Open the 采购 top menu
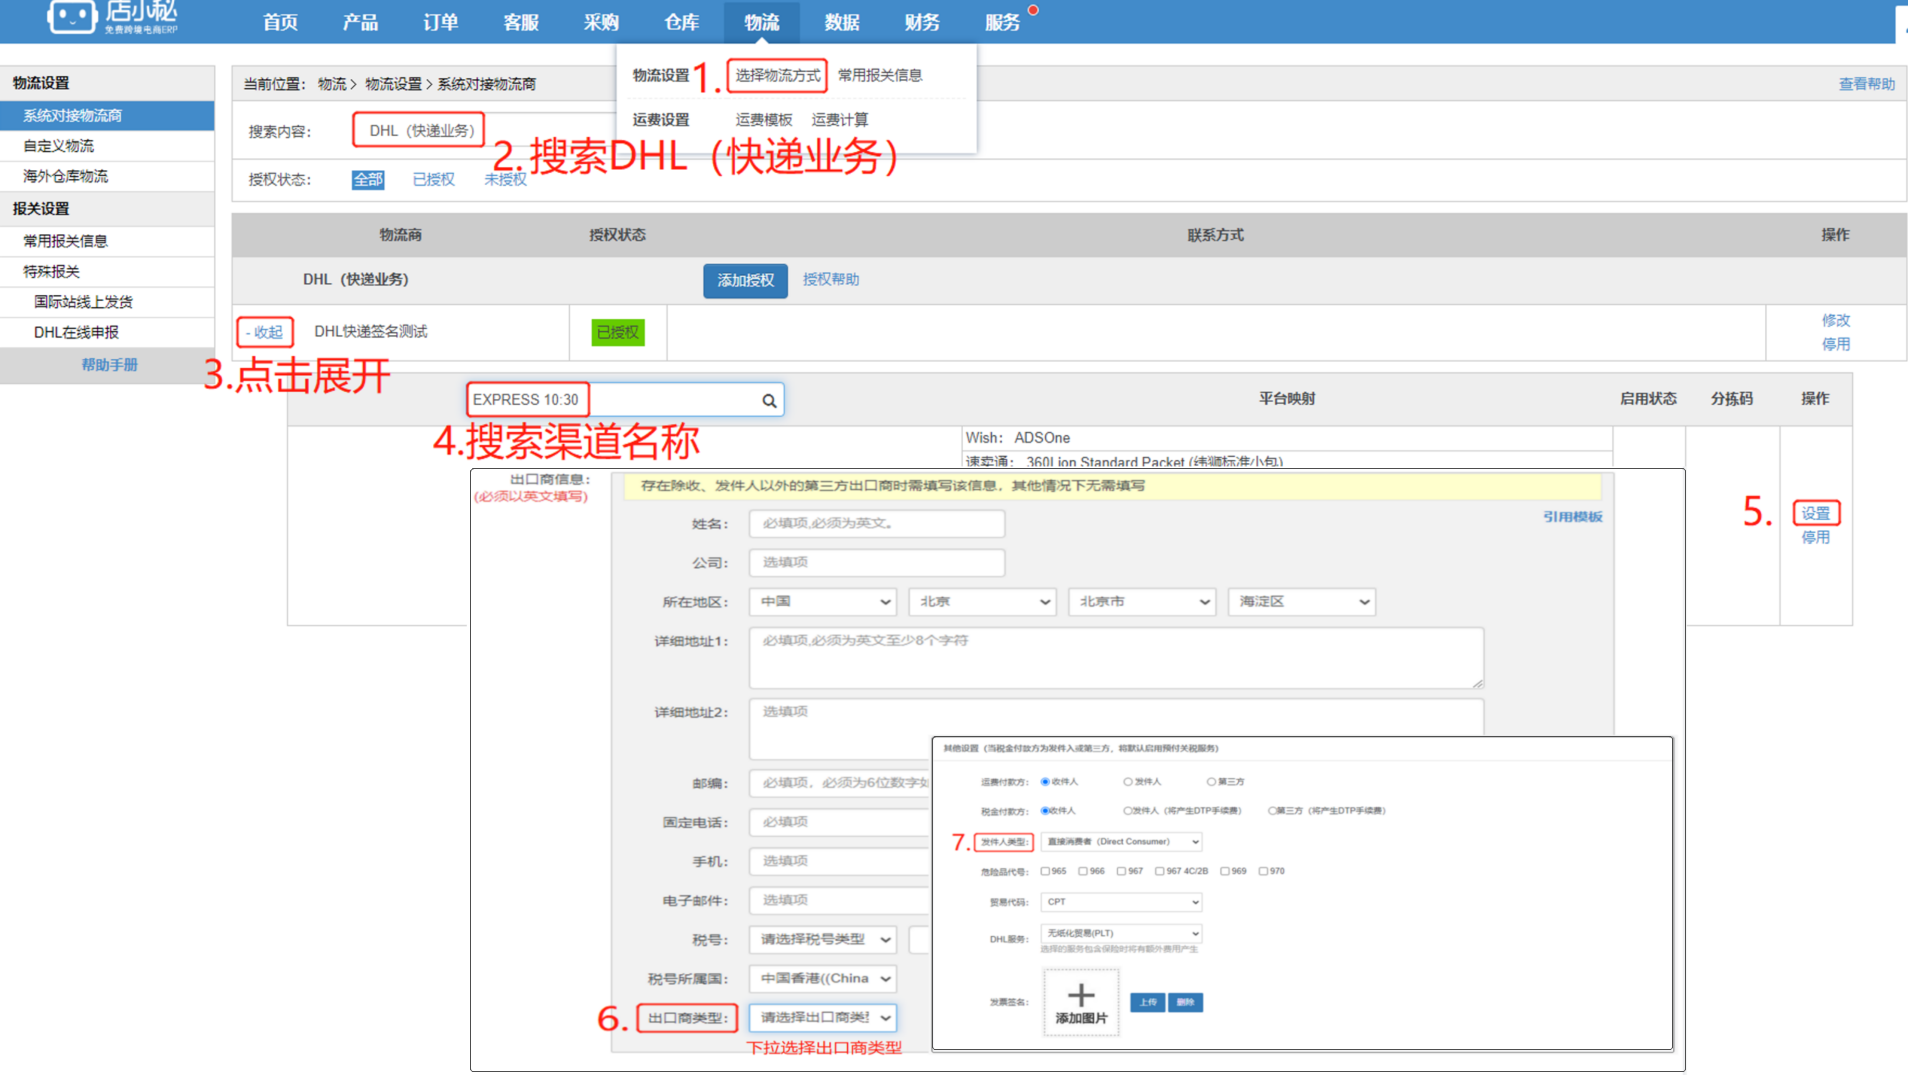 pyautogui.click(x=601, y=22)
